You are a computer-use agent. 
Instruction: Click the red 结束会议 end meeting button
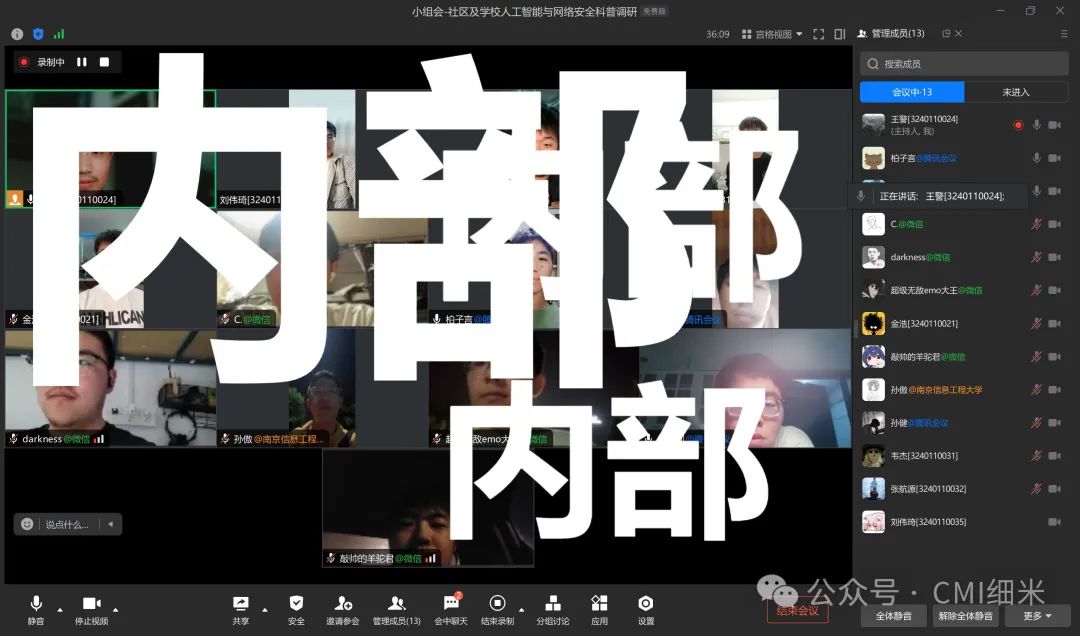click(798, 611)
